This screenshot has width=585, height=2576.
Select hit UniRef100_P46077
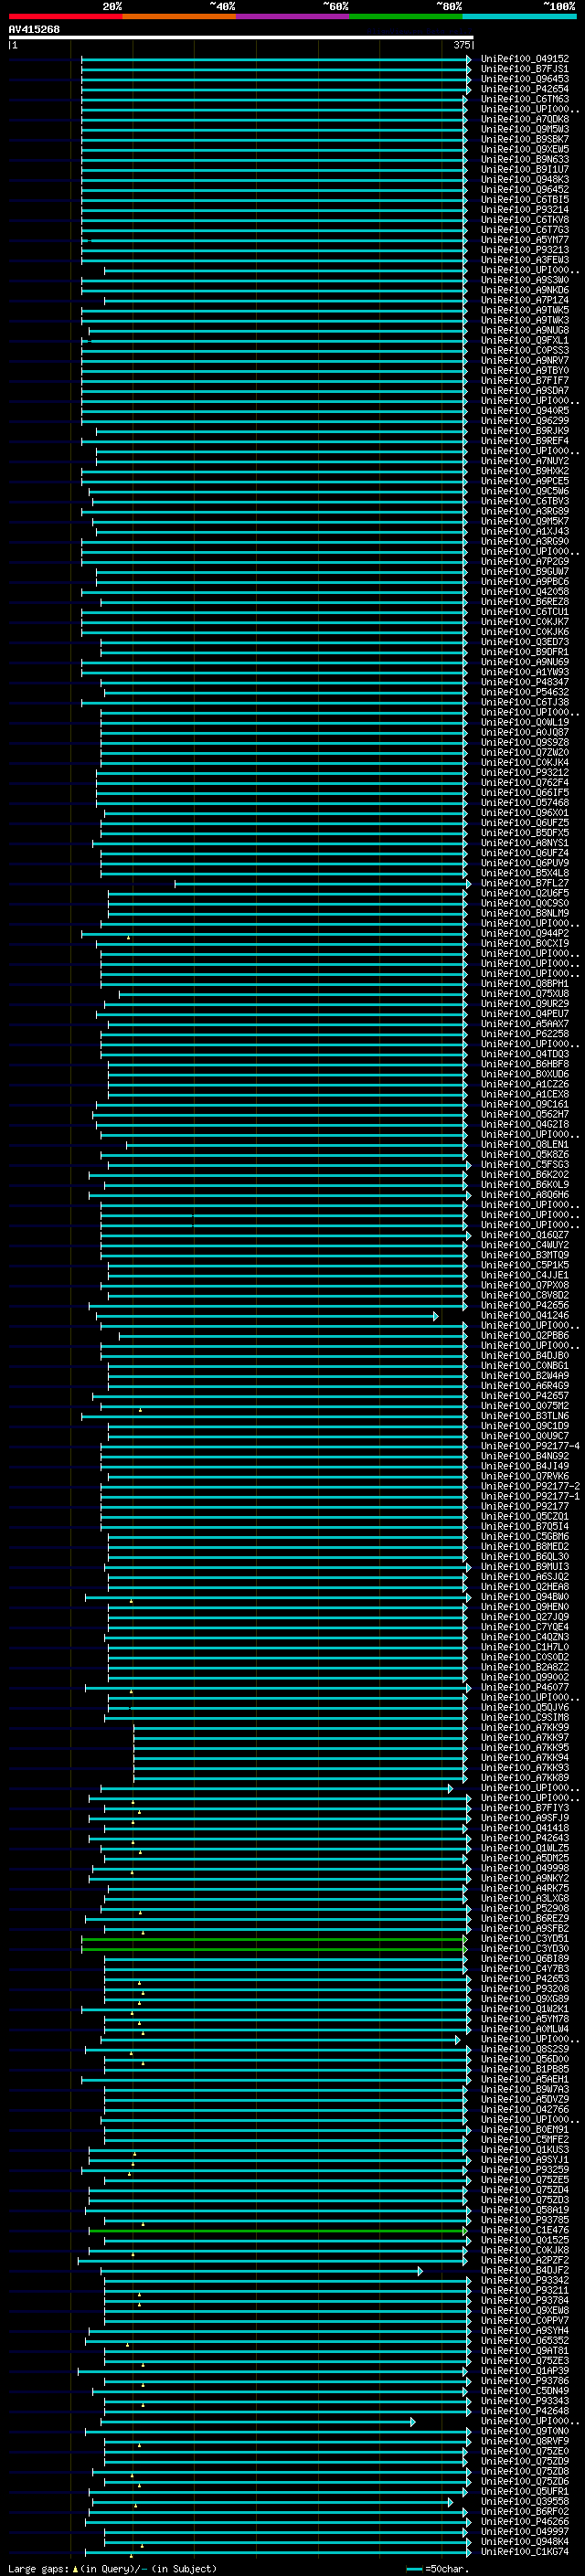click(x=525, y=1687)
